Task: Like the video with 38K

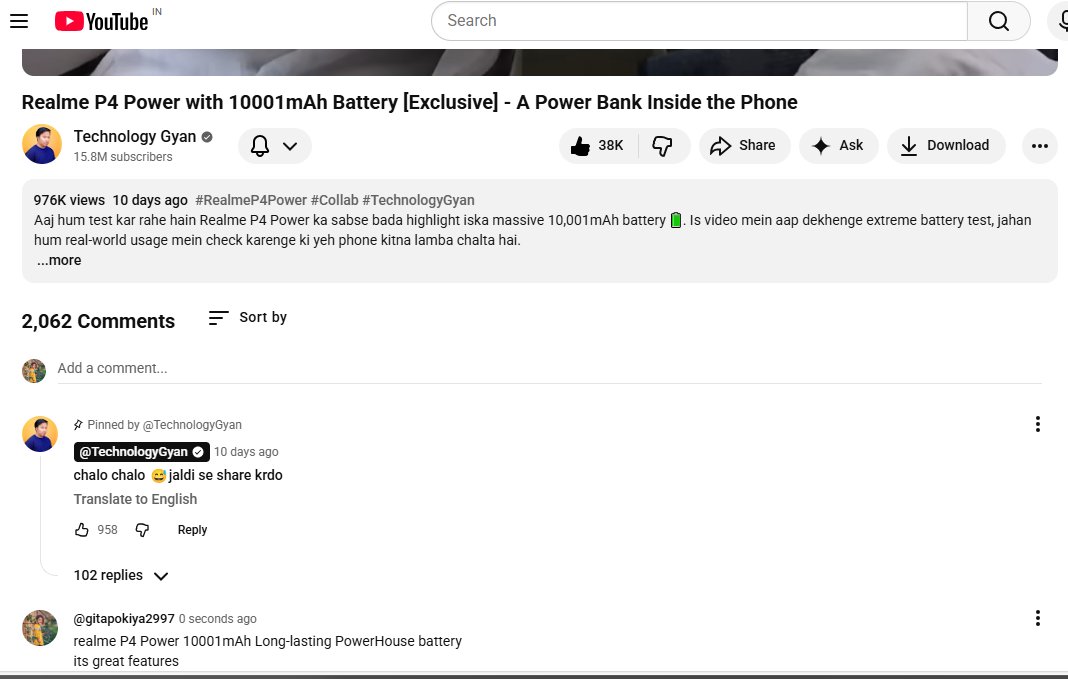Action: [597, 146]
